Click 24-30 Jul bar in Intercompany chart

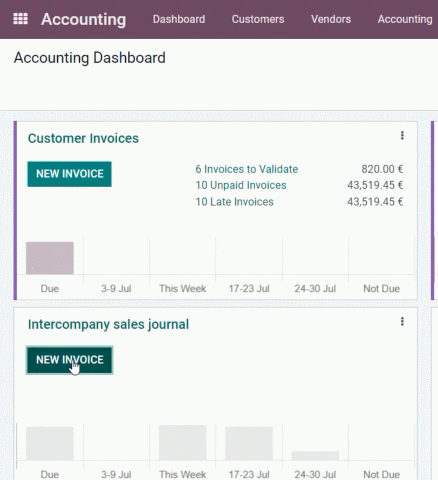[x=315, y=456]
